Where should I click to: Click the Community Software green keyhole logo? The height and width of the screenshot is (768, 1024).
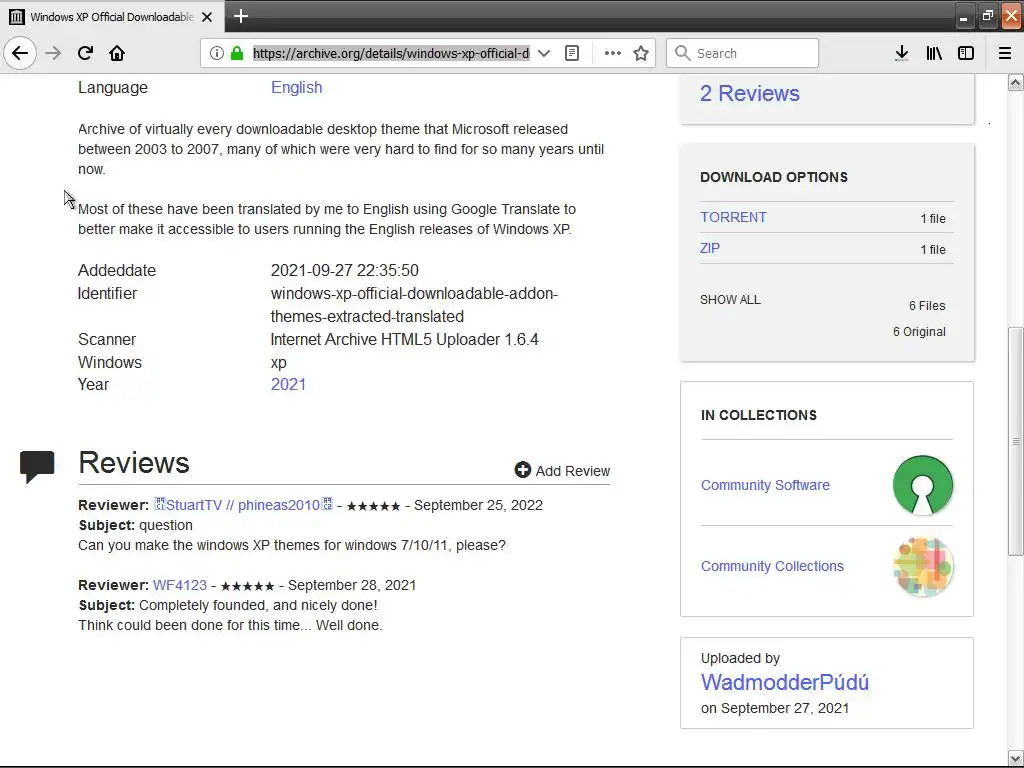click(923, 485)
